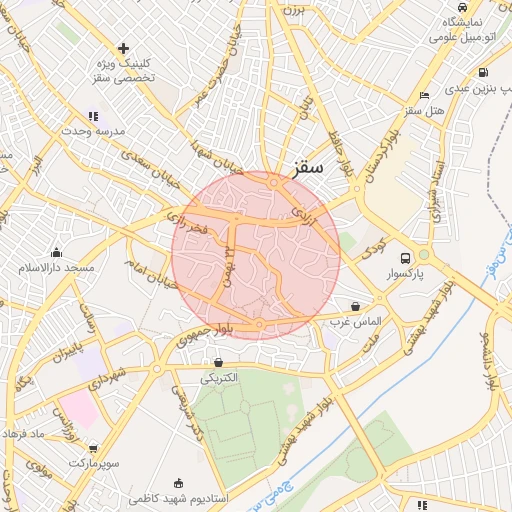Select the pink building block near شهرداری

click(79, 410)
